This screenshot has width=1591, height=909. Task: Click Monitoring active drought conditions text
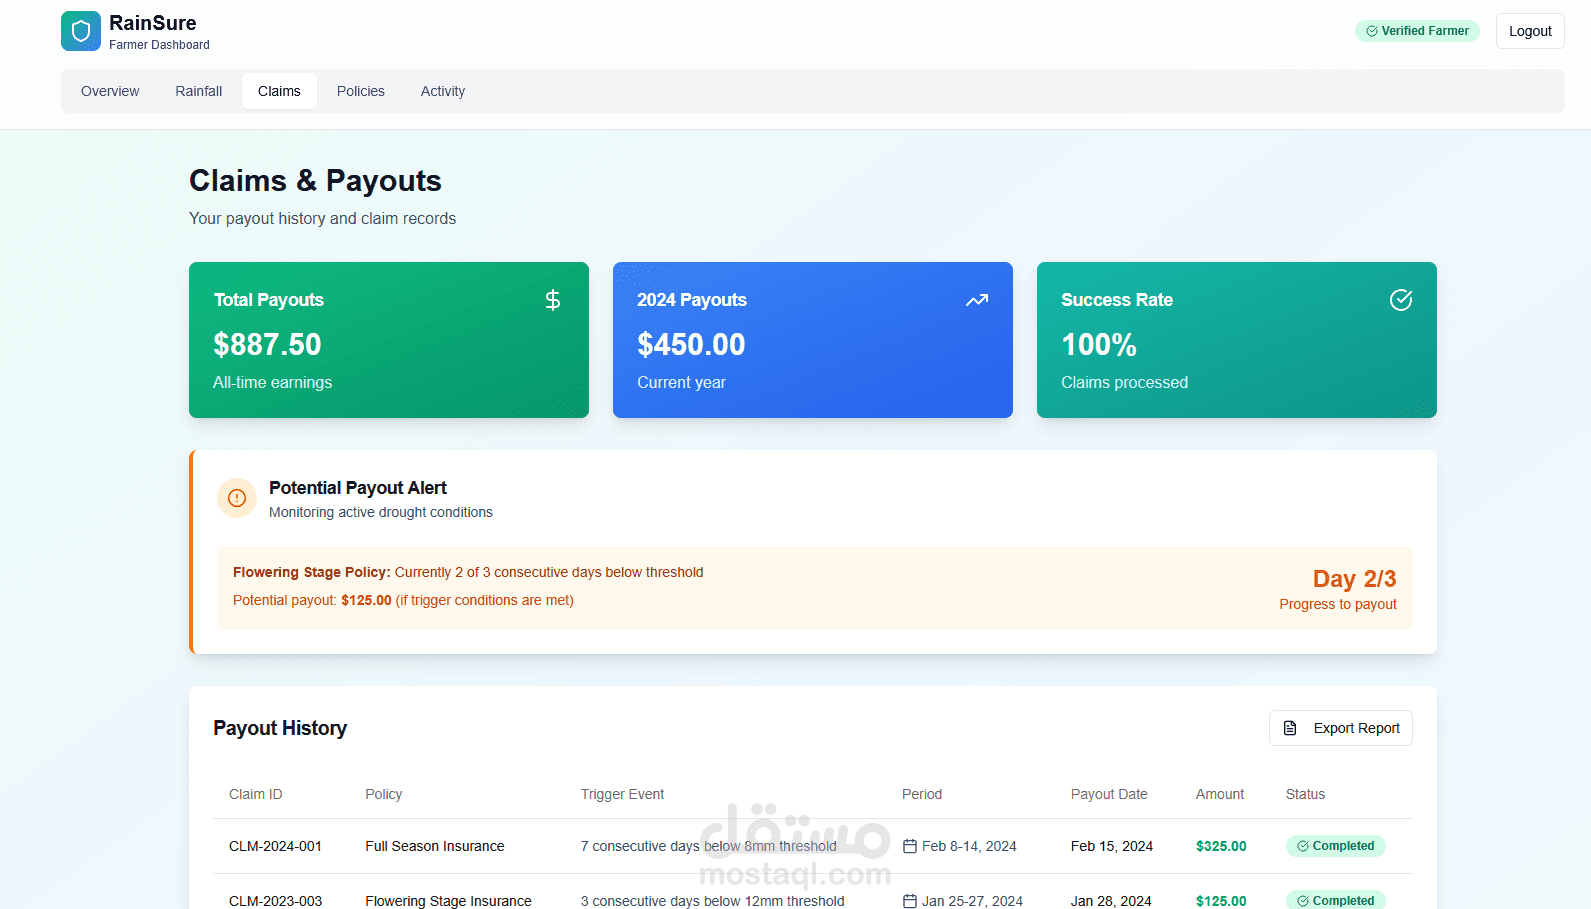[x=381, y=512]
